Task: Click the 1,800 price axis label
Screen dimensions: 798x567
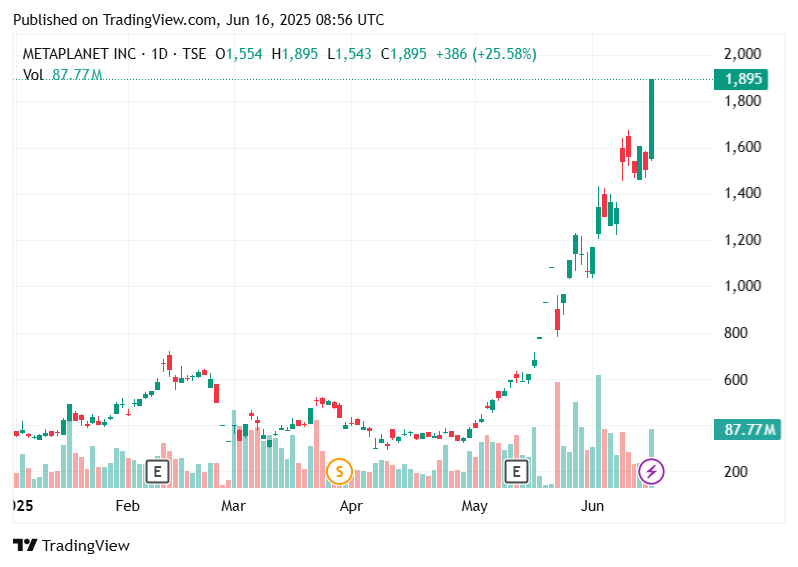Action: click(x=743, y=101)
